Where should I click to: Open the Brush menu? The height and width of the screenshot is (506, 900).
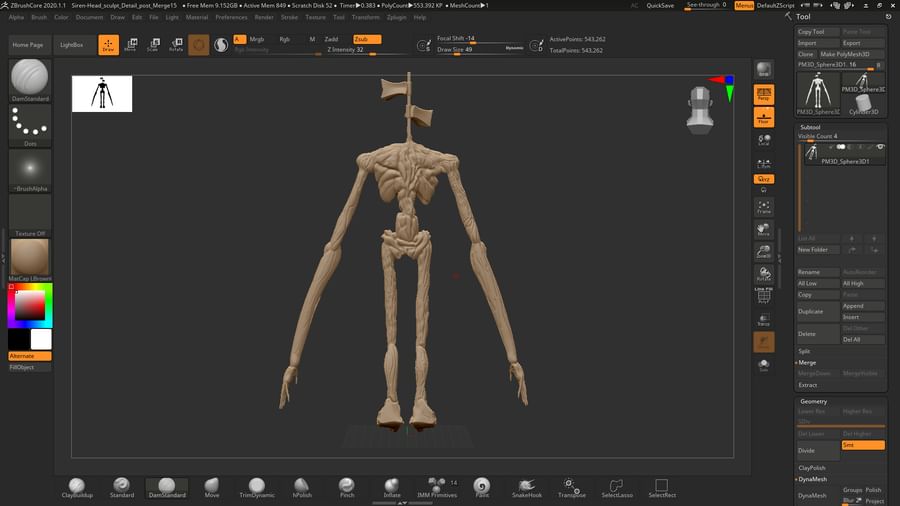click(39, 17)
